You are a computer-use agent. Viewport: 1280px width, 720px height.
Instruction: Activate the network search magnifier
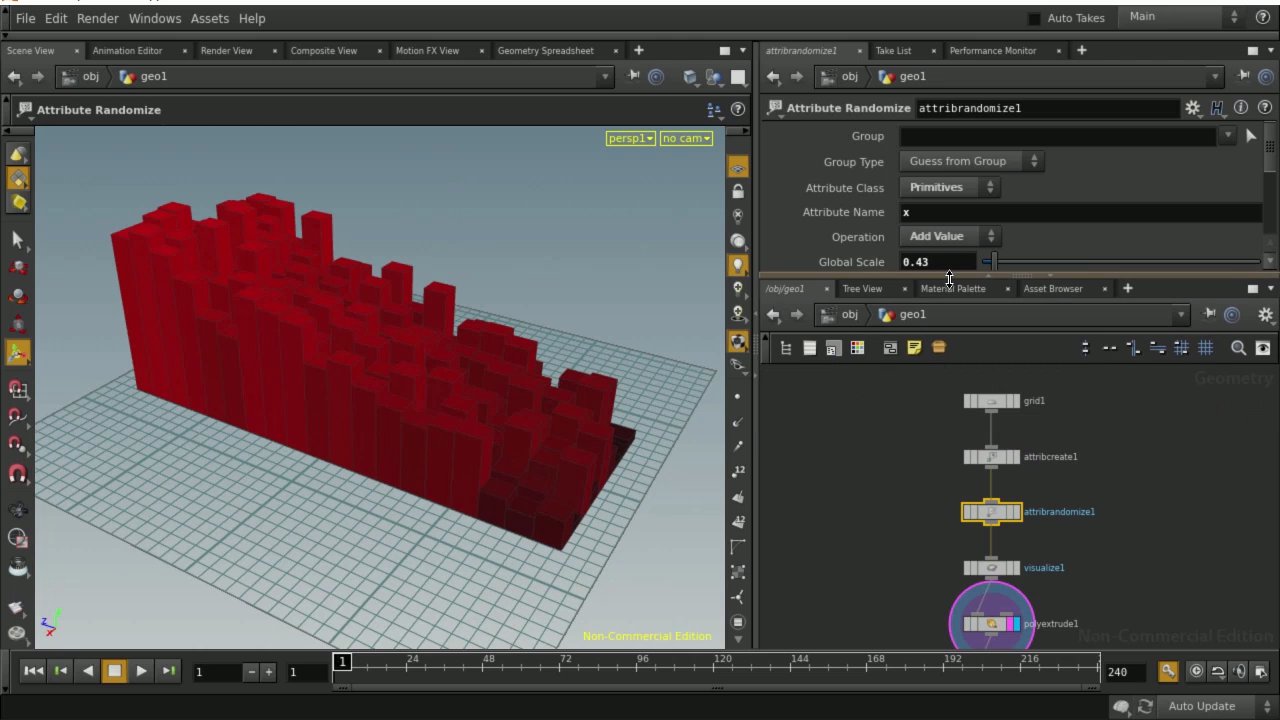[x=1238, y=347]
